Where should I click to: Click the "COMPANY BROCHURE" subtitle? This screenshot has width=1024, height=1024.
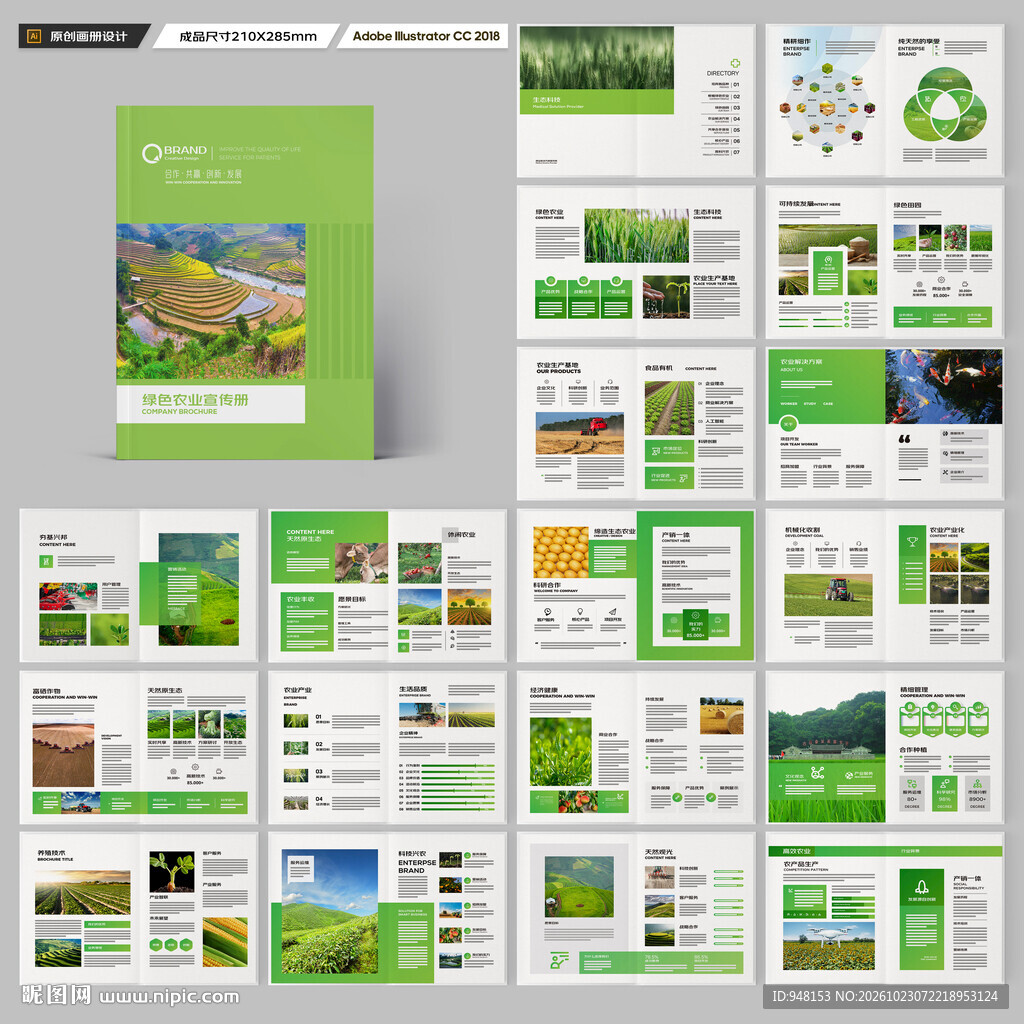[180, 412]
